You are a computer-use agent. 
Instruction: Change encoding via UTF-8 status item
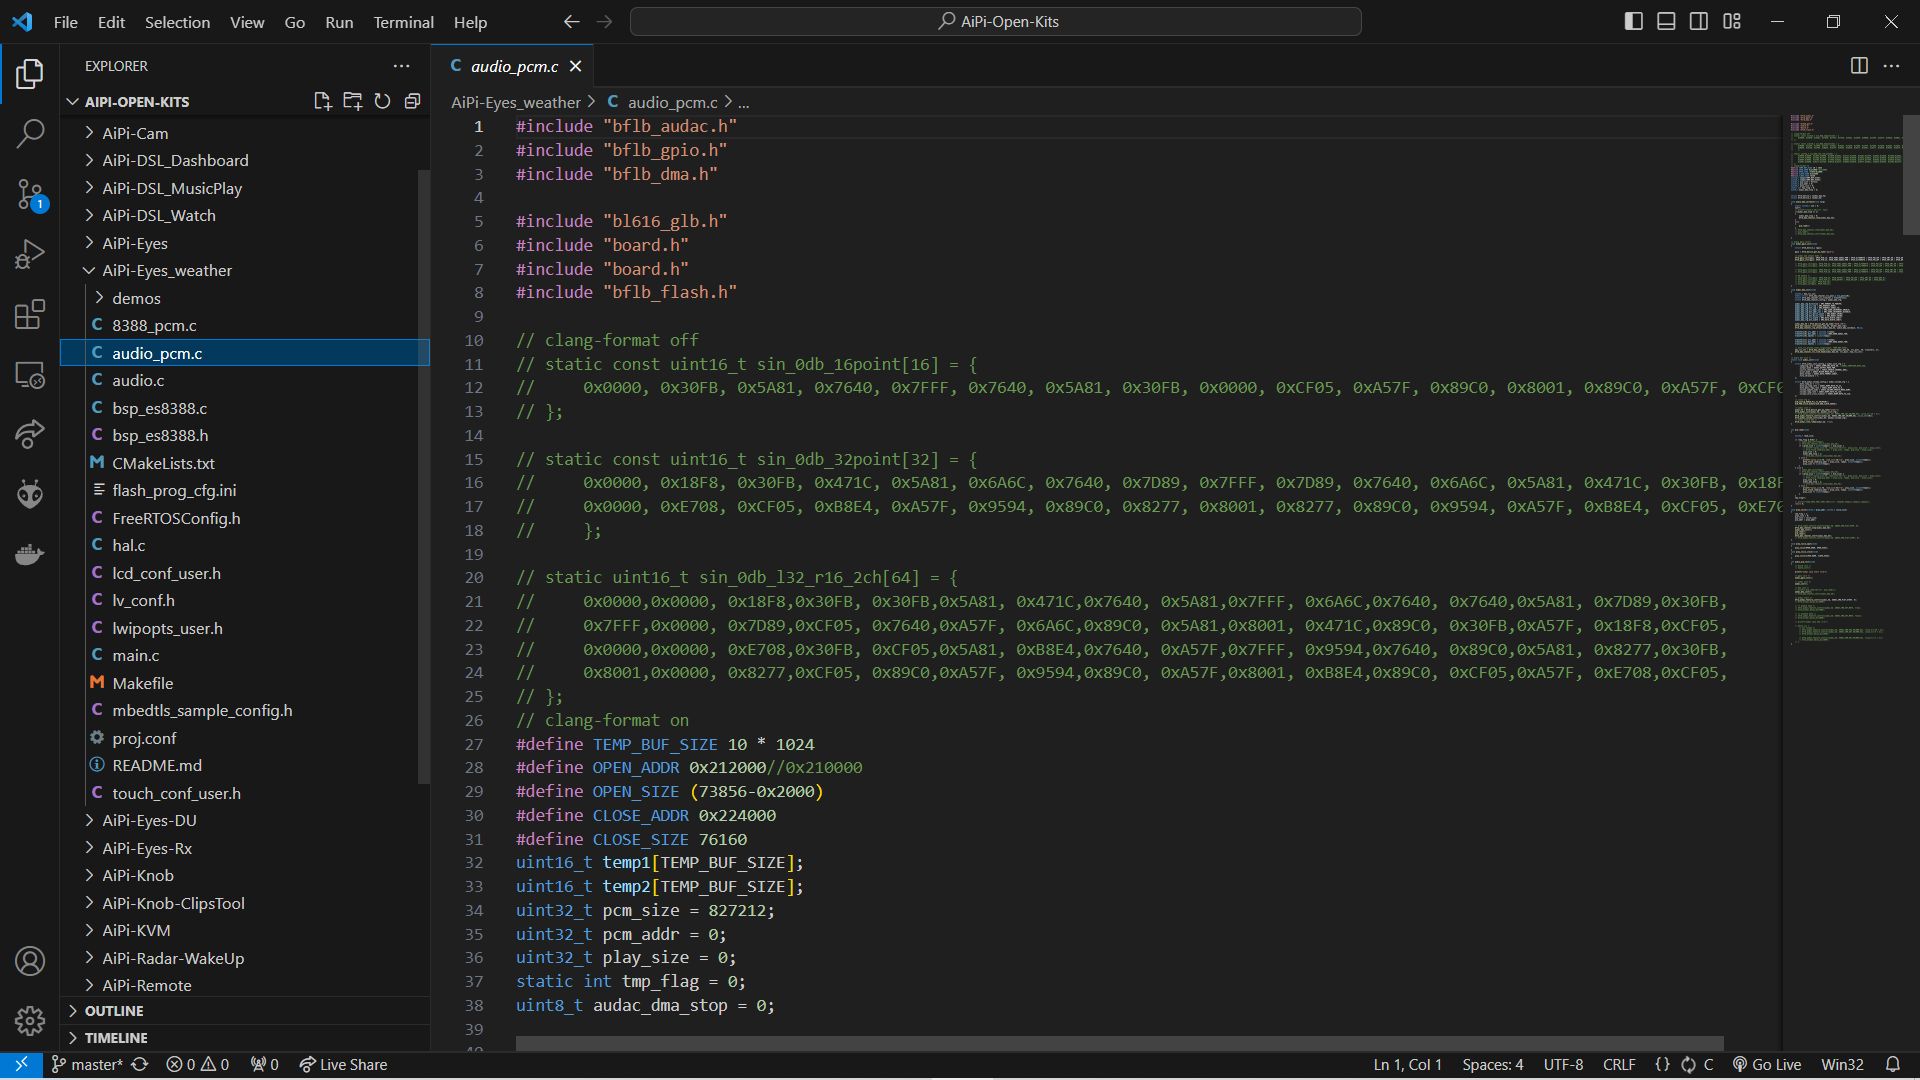point(1563,1064)
